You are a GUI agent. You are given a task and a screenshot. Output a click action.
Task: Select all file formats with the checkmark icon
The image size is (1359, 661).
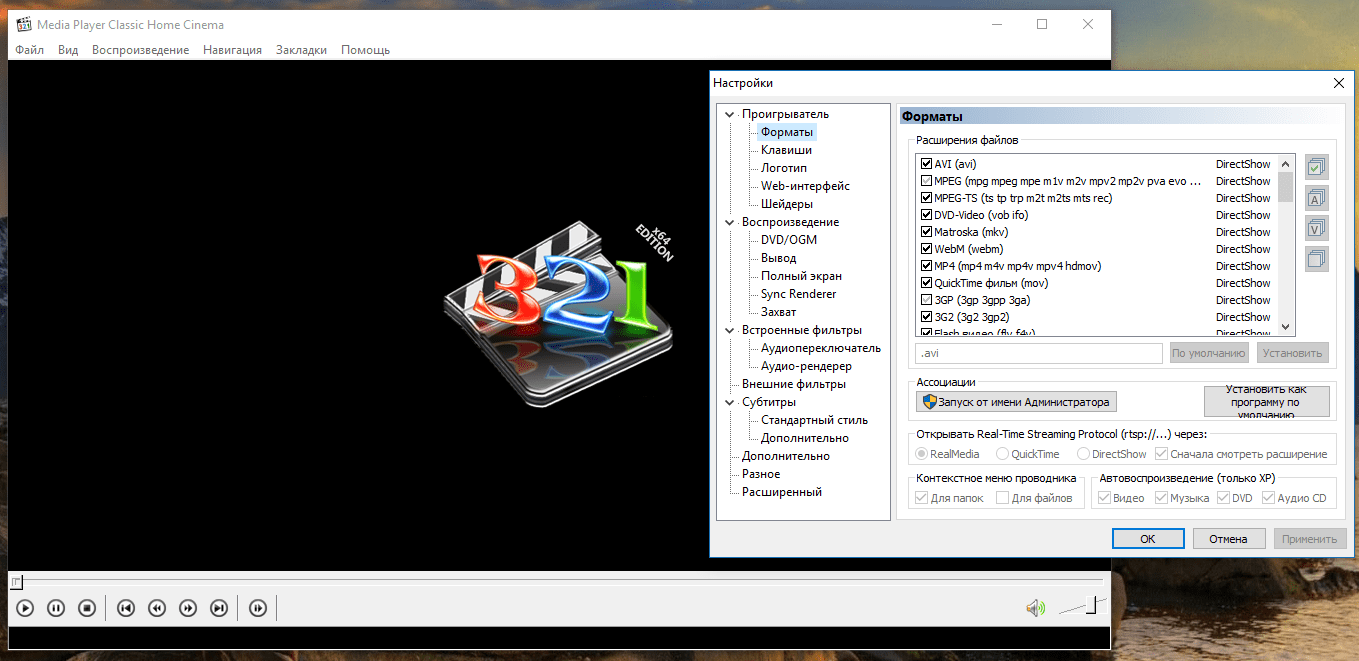(x=1316, y=166)
